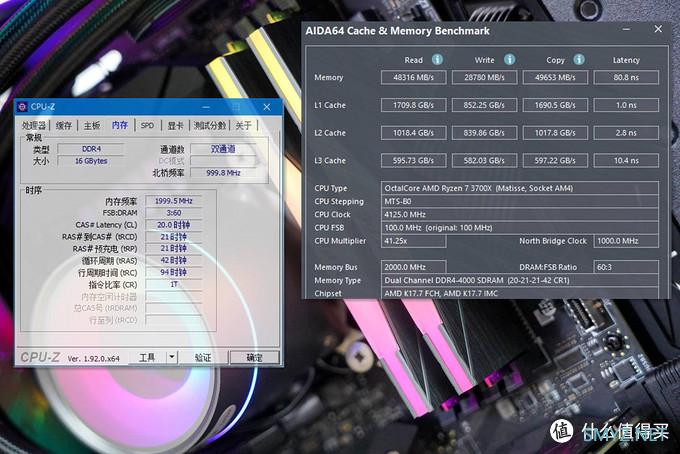The width and height of the screenshot is (680, 454).
Task: Click the CPU Multiplier value 41.25x
Action: [x=414, y=241]
